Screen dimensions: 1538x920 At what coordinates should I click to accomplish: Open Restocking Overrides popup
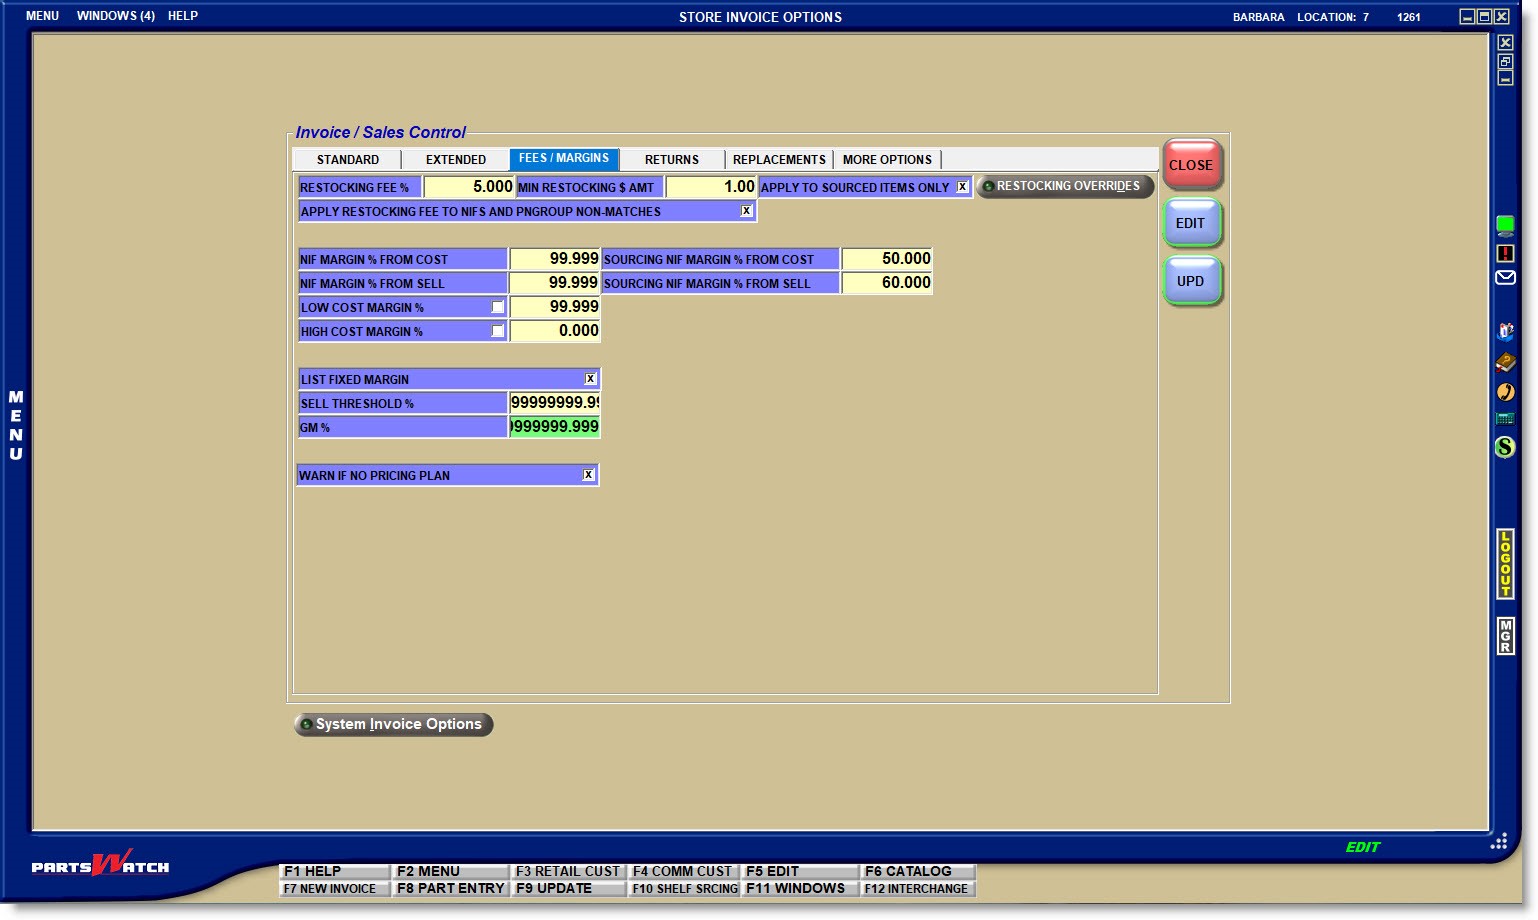[1064, 187]
